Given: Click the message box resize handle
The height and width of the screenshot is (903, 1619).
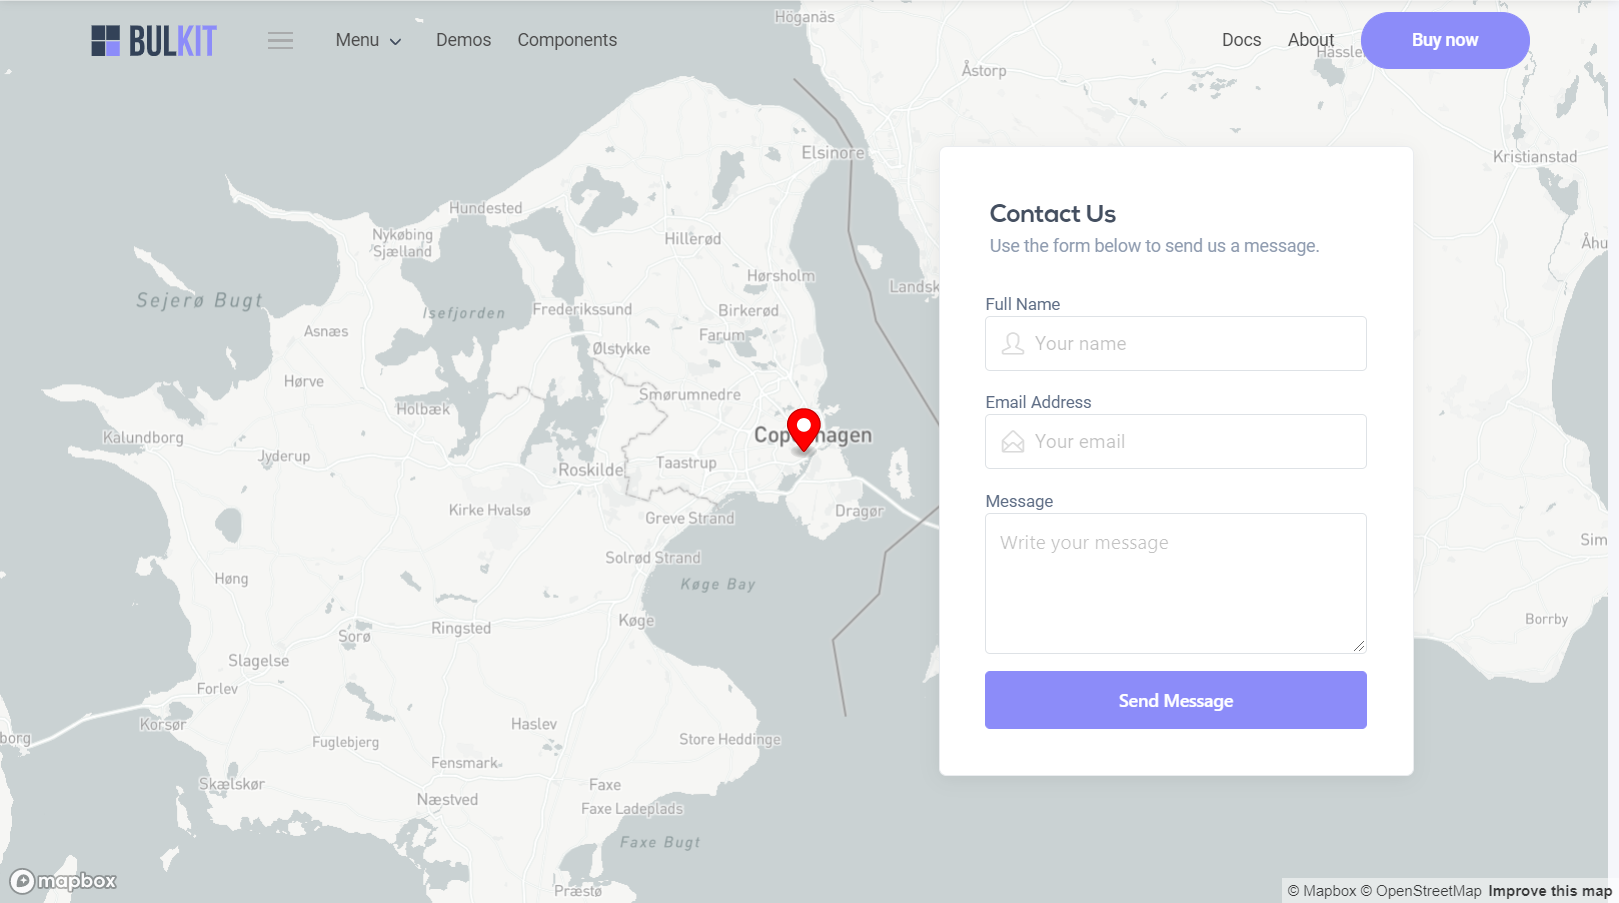Looking at the screenshot, I should point(1359,646).
